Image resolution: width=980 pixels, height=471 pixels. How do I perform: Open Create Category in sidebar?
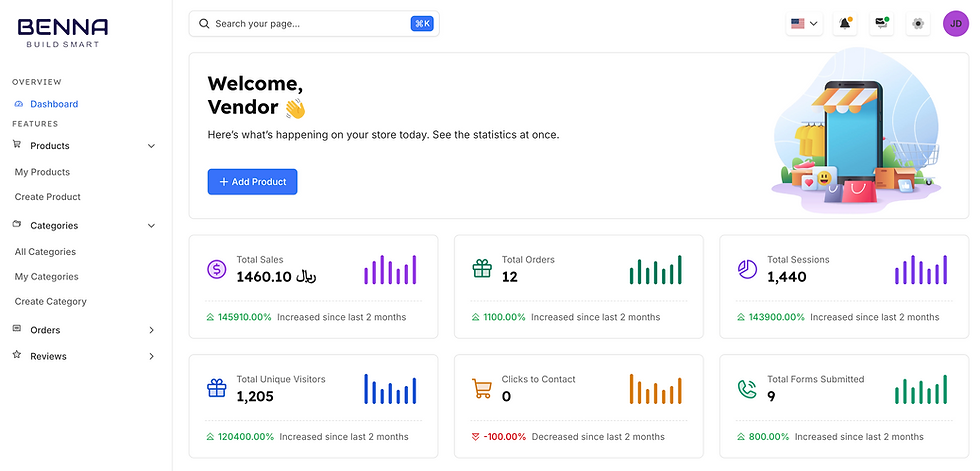[51, 302]
